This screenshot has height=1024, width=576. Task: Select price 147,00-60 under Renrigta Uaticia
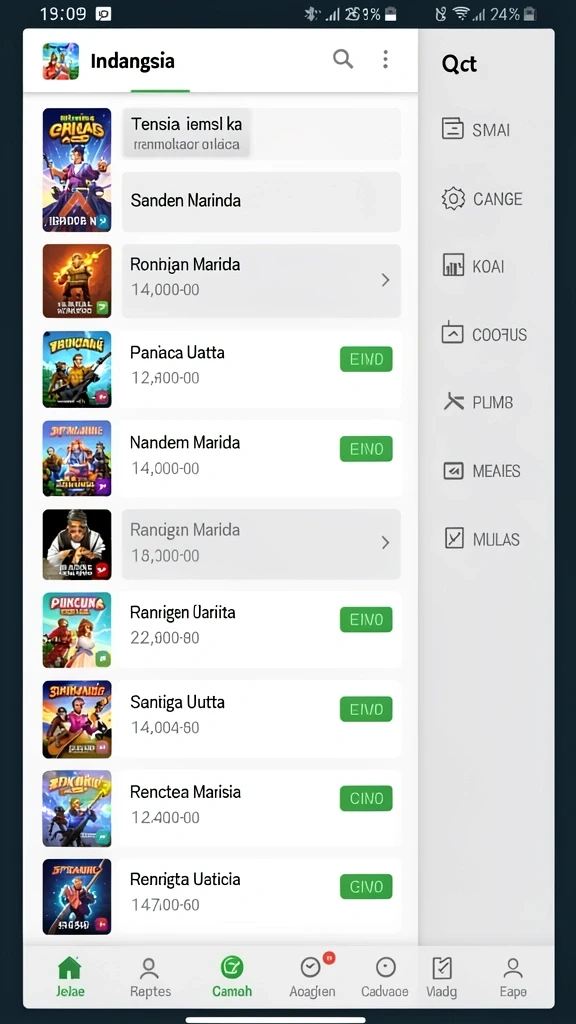165,904
